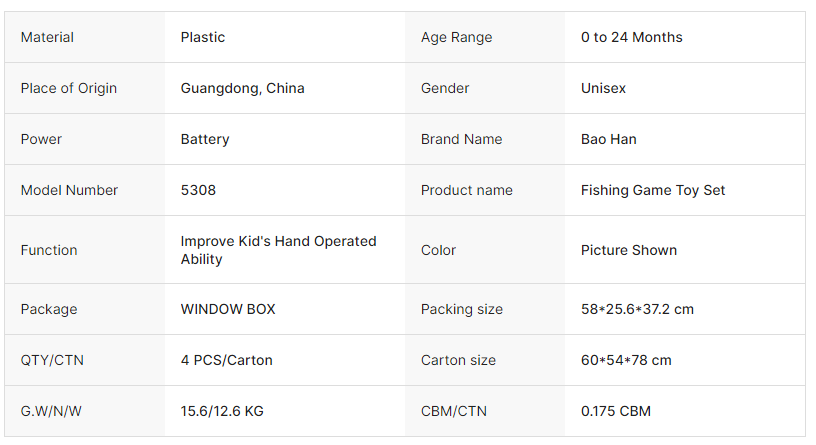Click the Age Range label
Viewport: 816px width, 445px height.
tap(456, 37)
